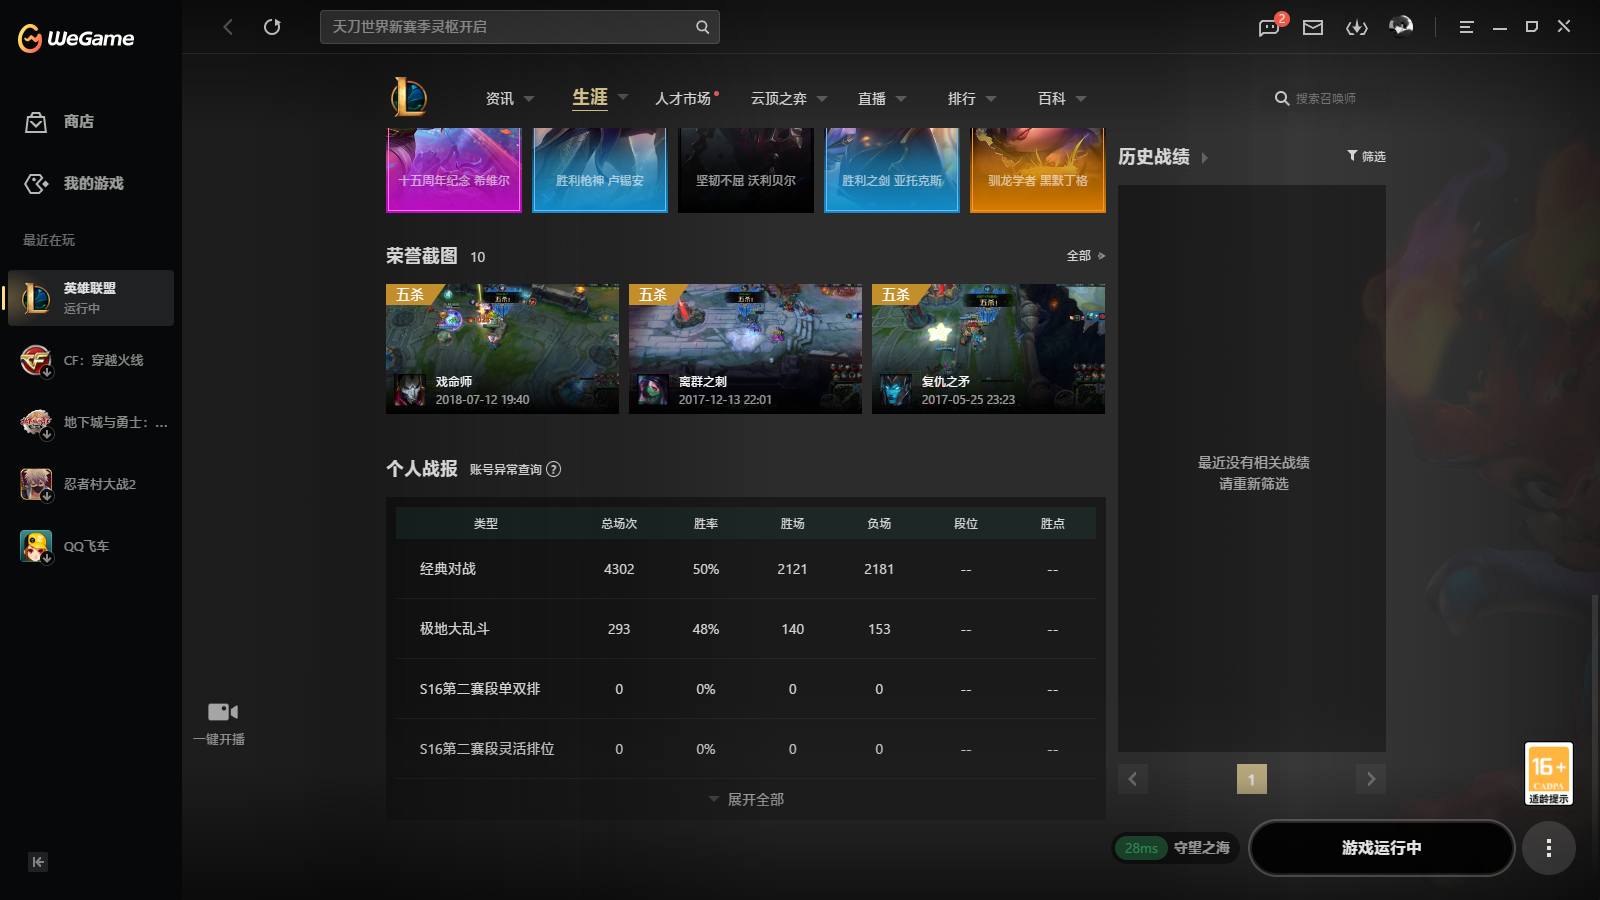Click the 极地大乱斗 row label
The width and height of the screenshot is (1600, 900).
455,629
